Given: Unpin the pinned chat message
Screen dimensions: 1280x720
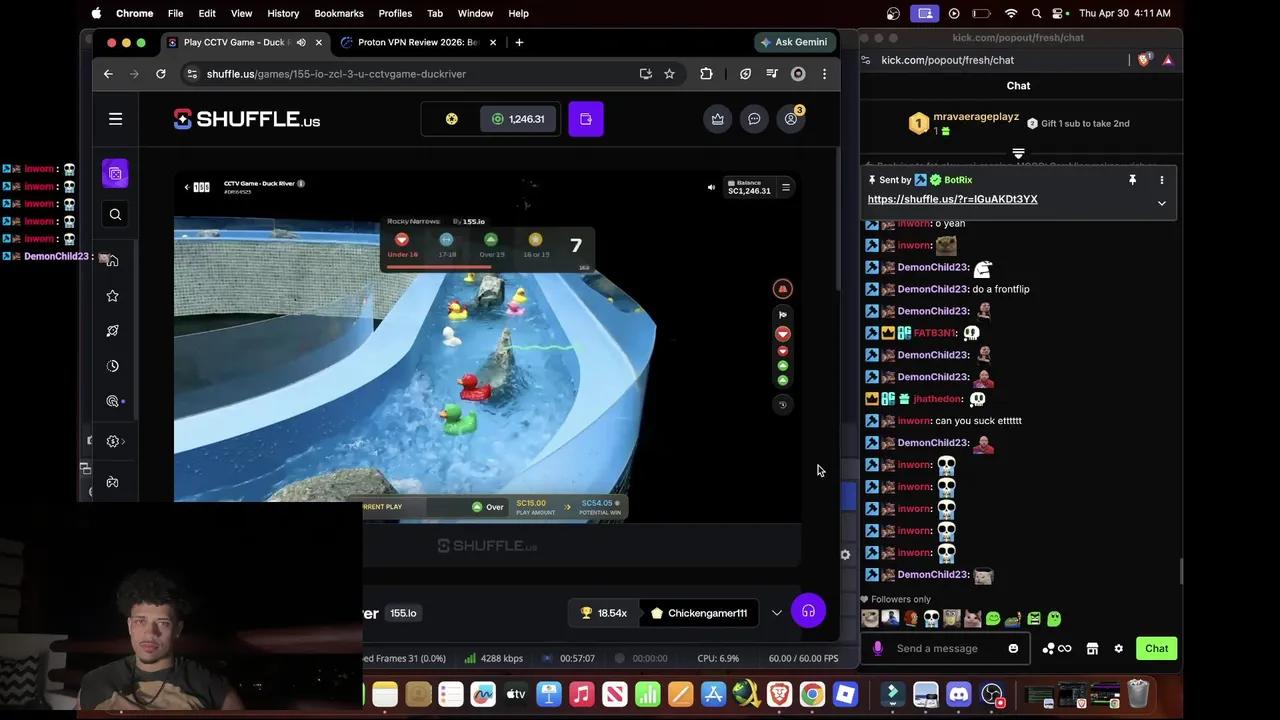Looking at the screenshot, I should click(1132, 180).
